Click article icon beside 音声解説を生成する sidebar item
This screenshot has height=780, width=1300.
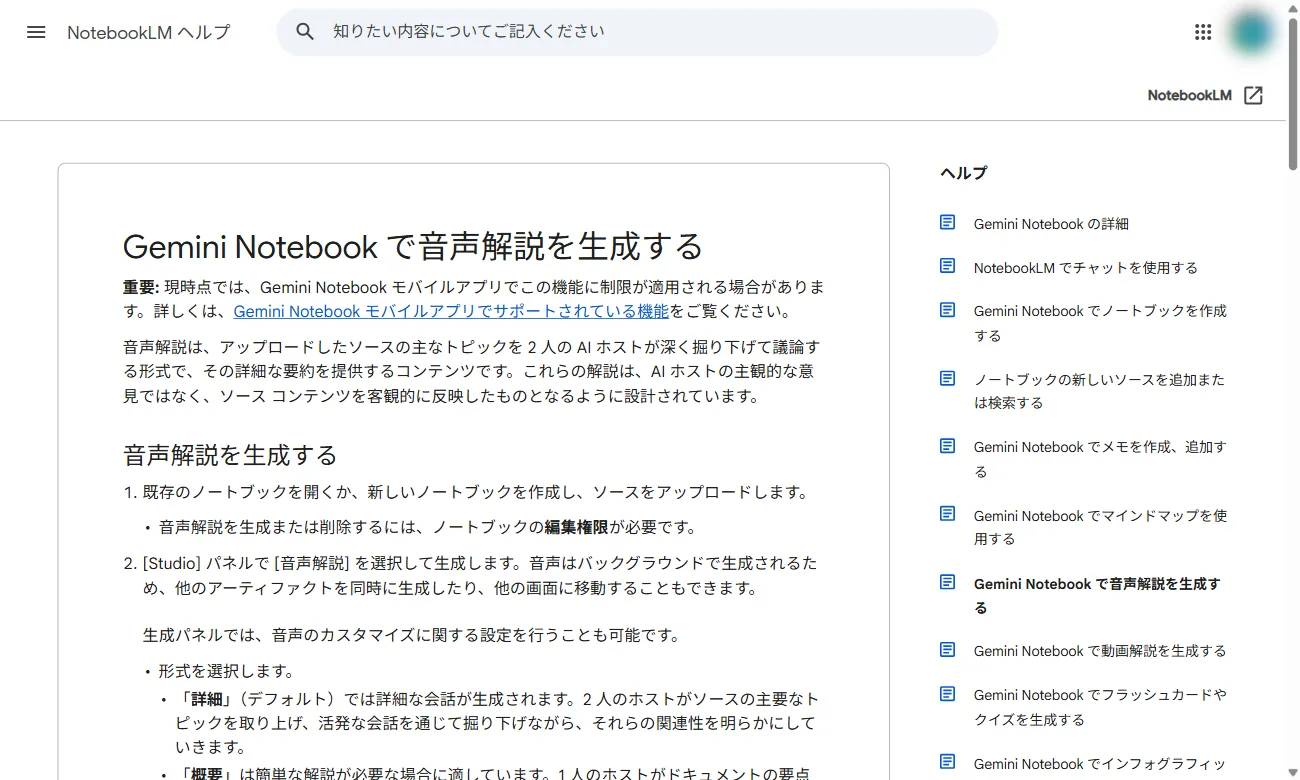[947, 582]
